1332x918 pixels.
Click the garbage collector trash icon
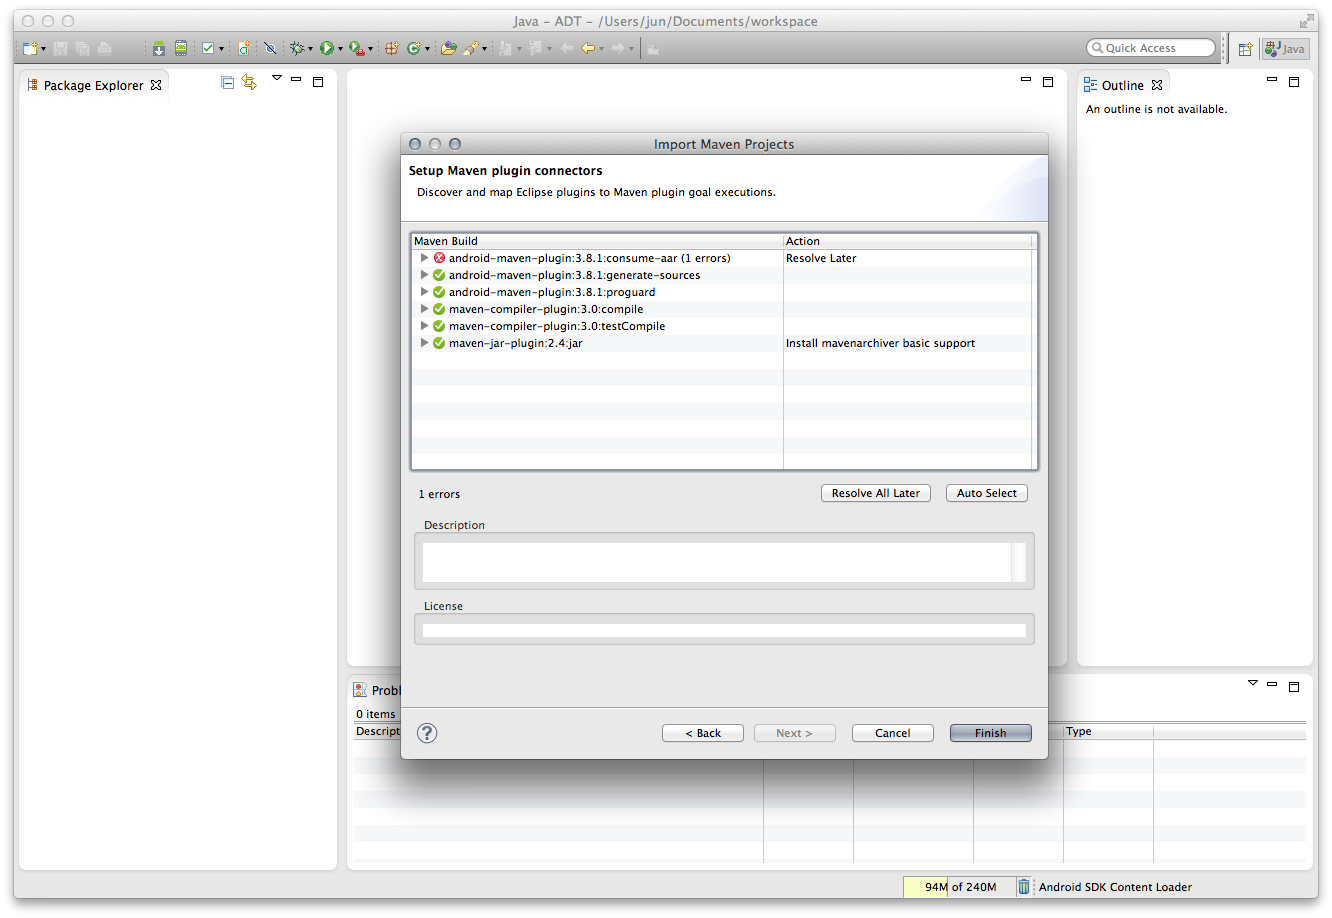coord(1024,886)
